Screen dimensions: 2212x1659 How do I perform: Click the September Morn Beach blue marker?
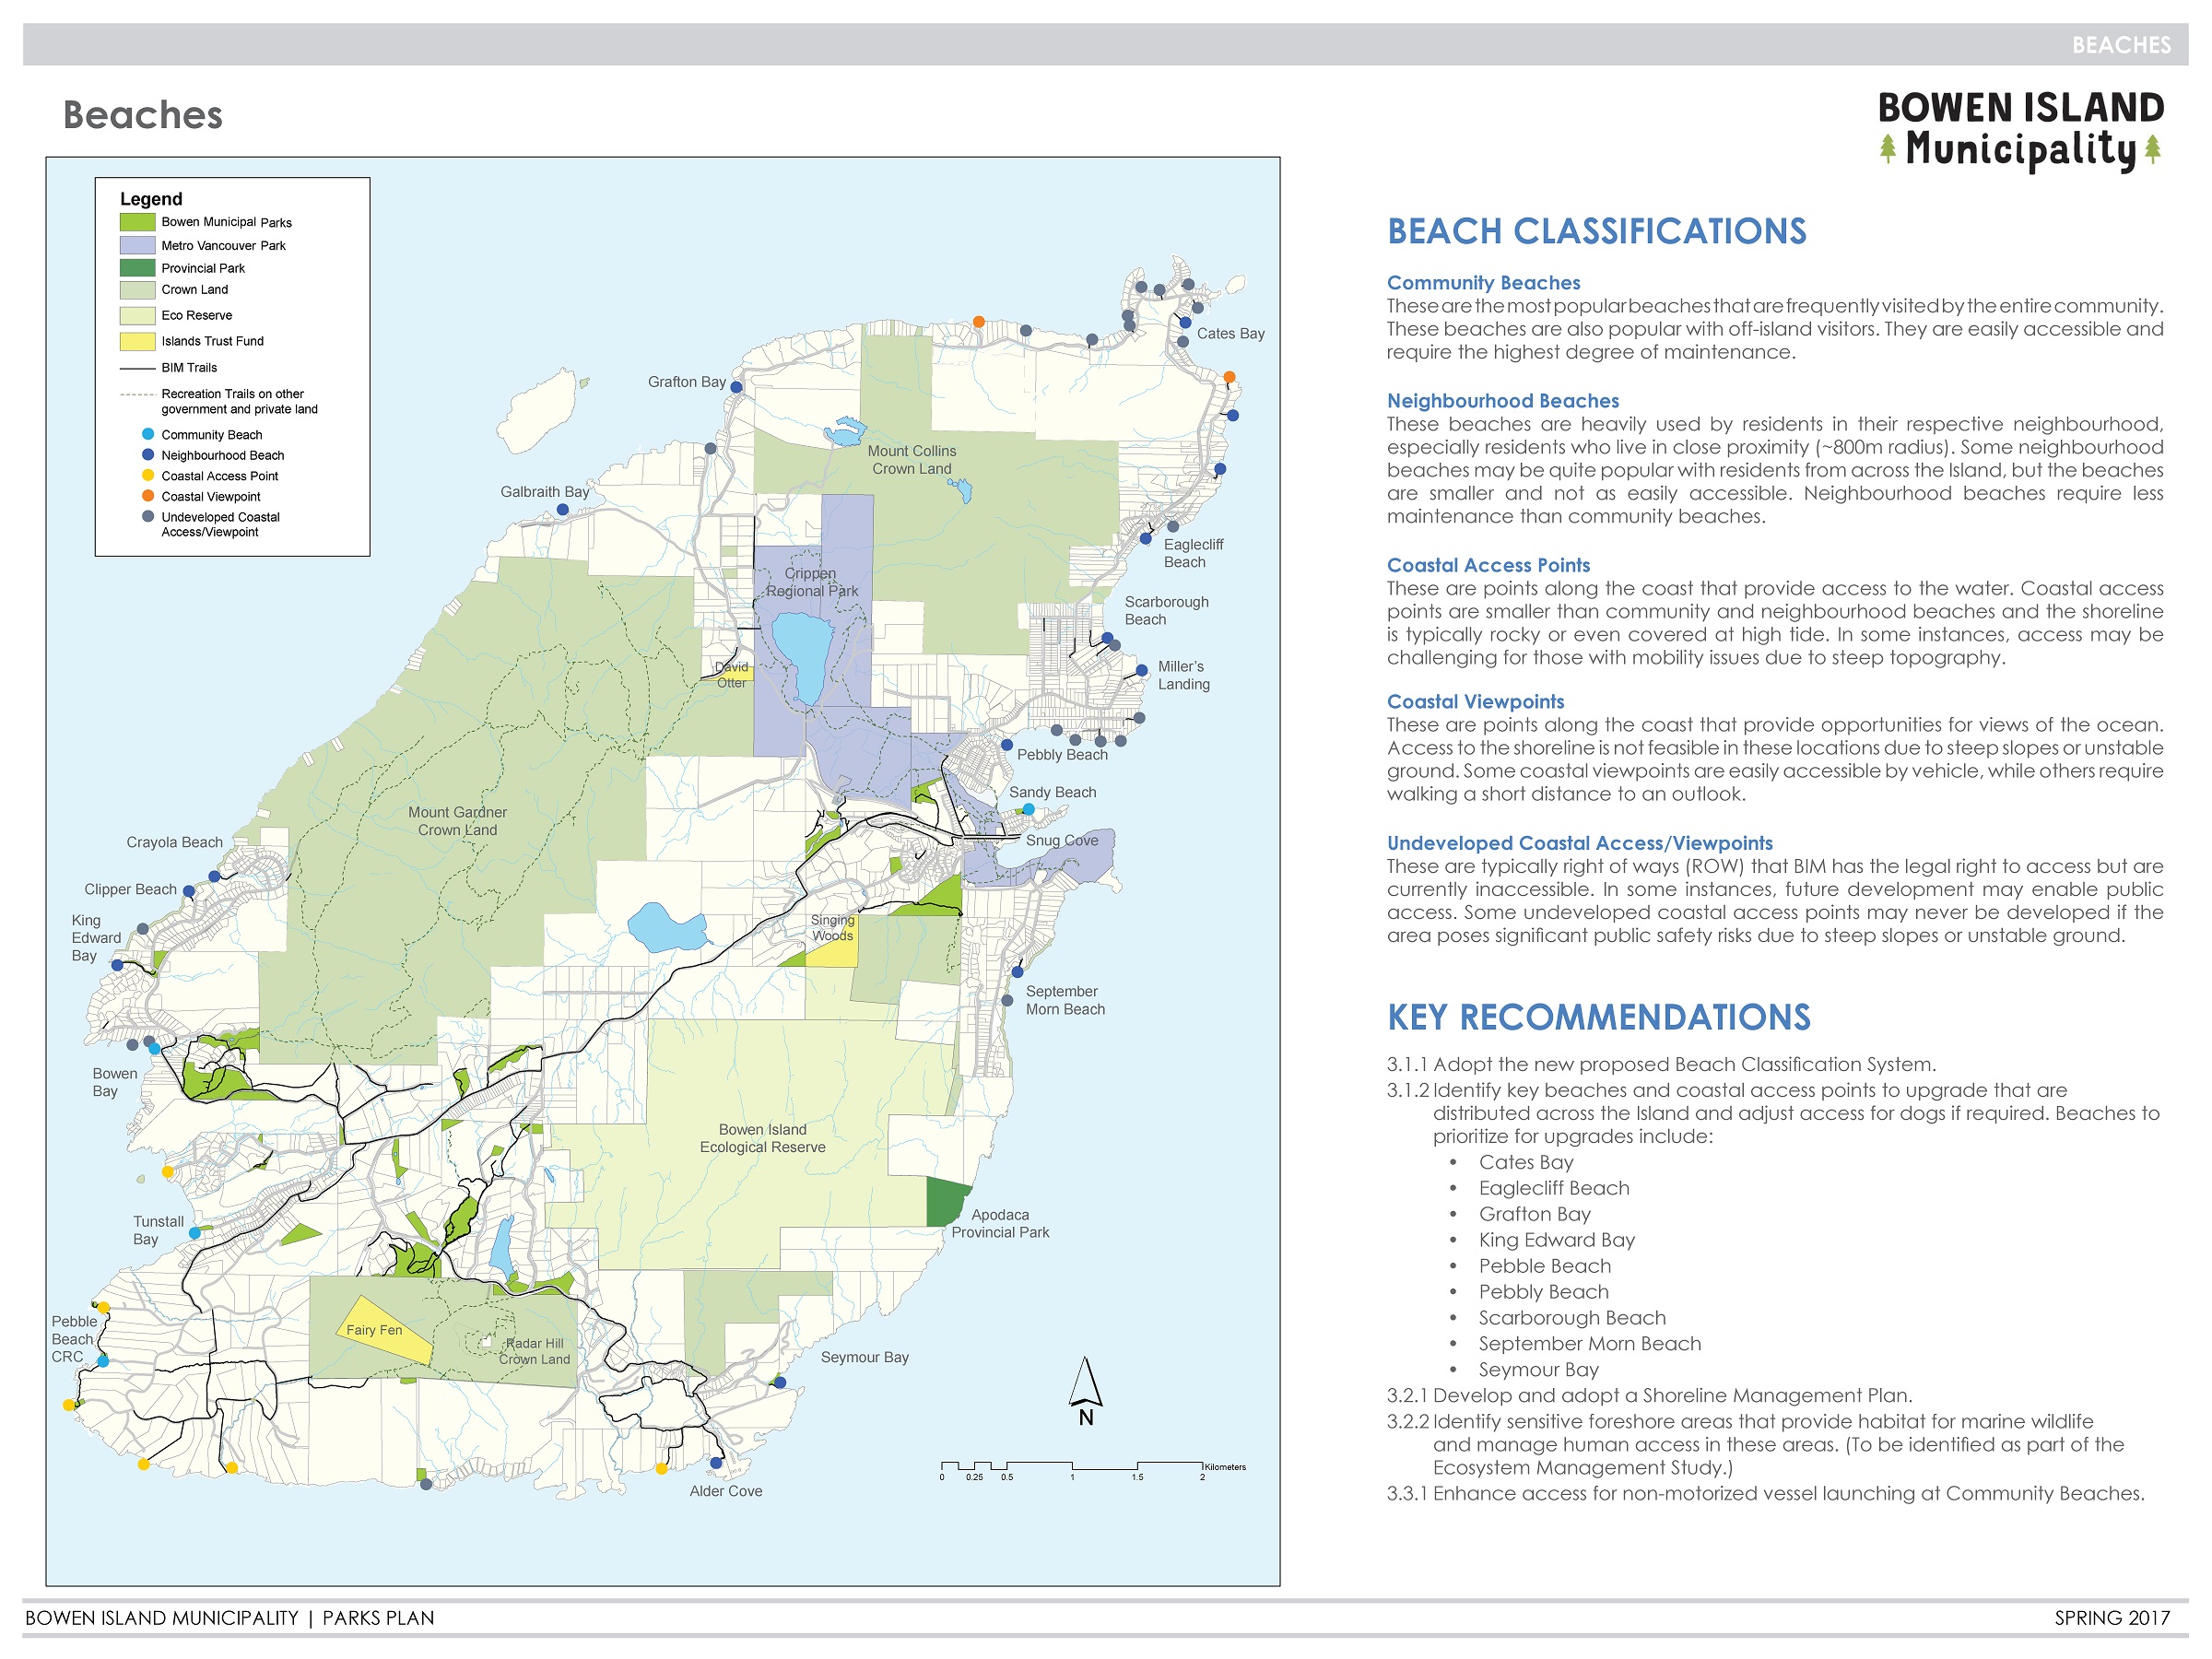pyautogui.click(x=1017, y=972)
